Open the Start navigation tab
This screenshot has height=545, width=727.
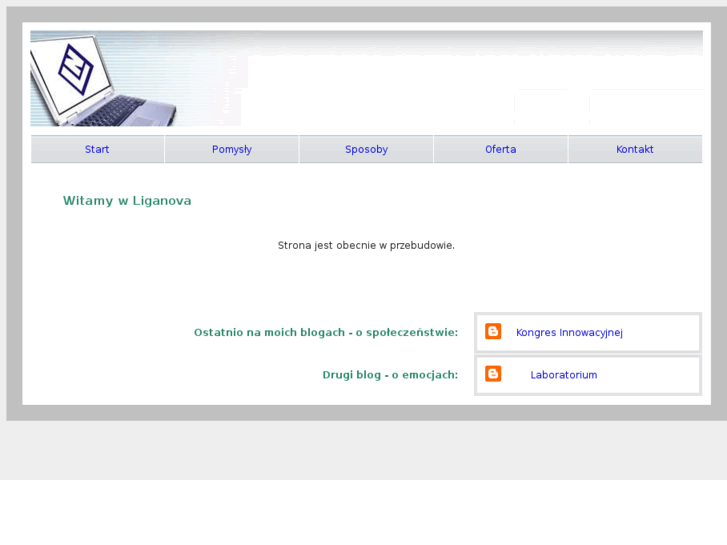pyautogui.click(x=97, y=149)
